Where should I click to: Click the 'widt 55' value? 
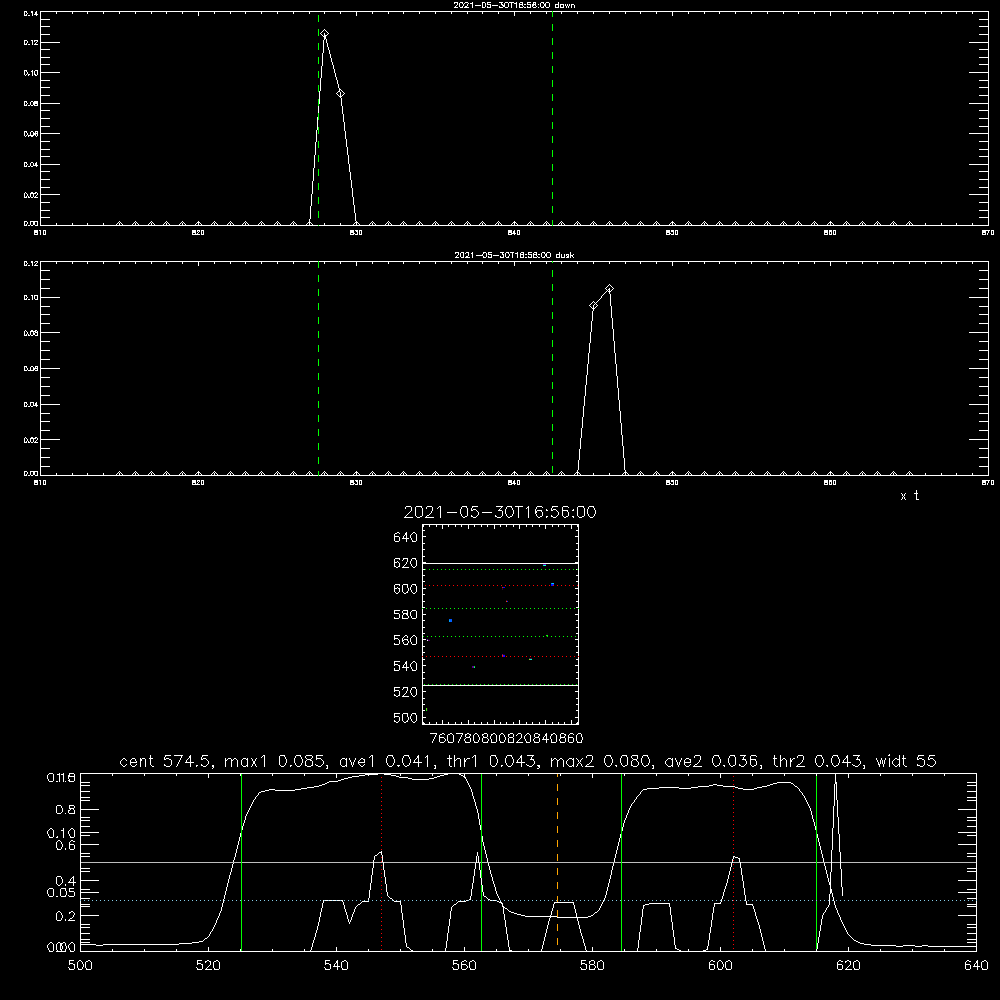906,761
